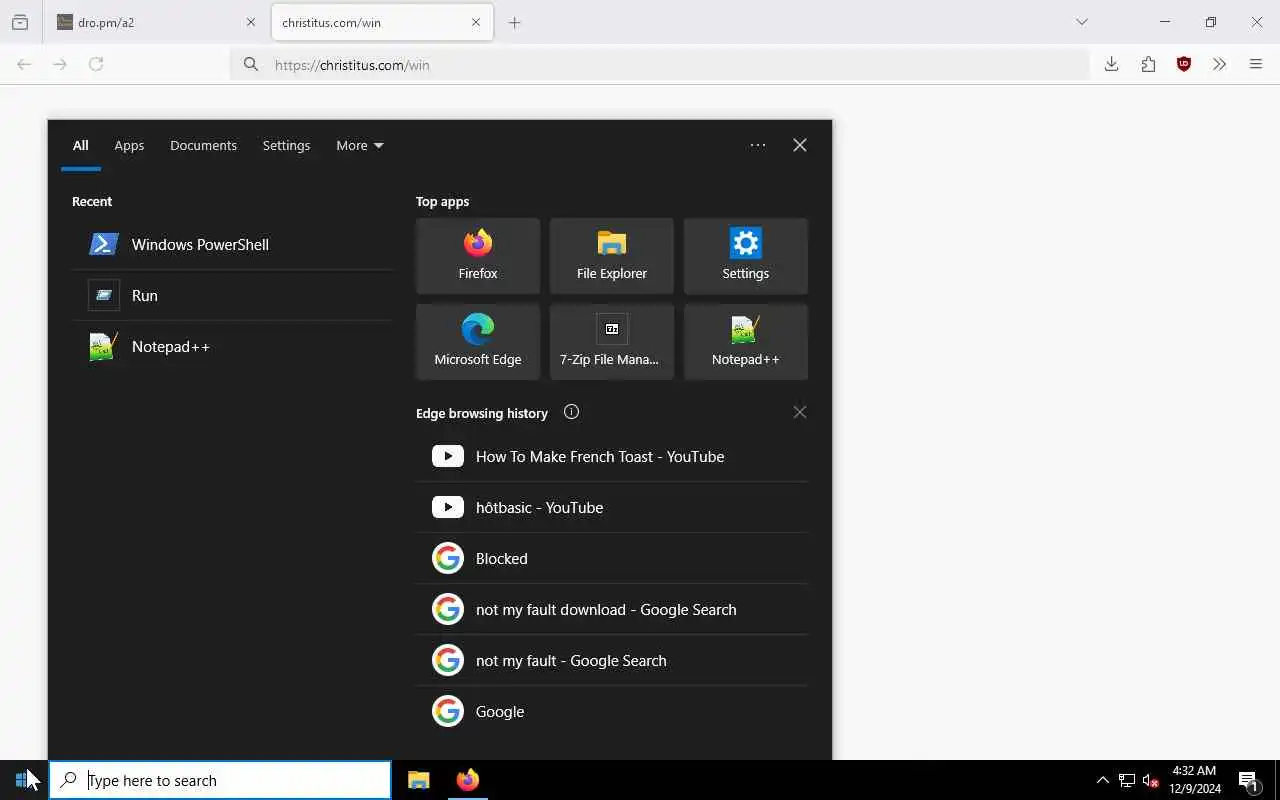The width and height of the screenshot is (1280, 800).
Task: Select All search filter tab
Action: [x=81, y=145]
